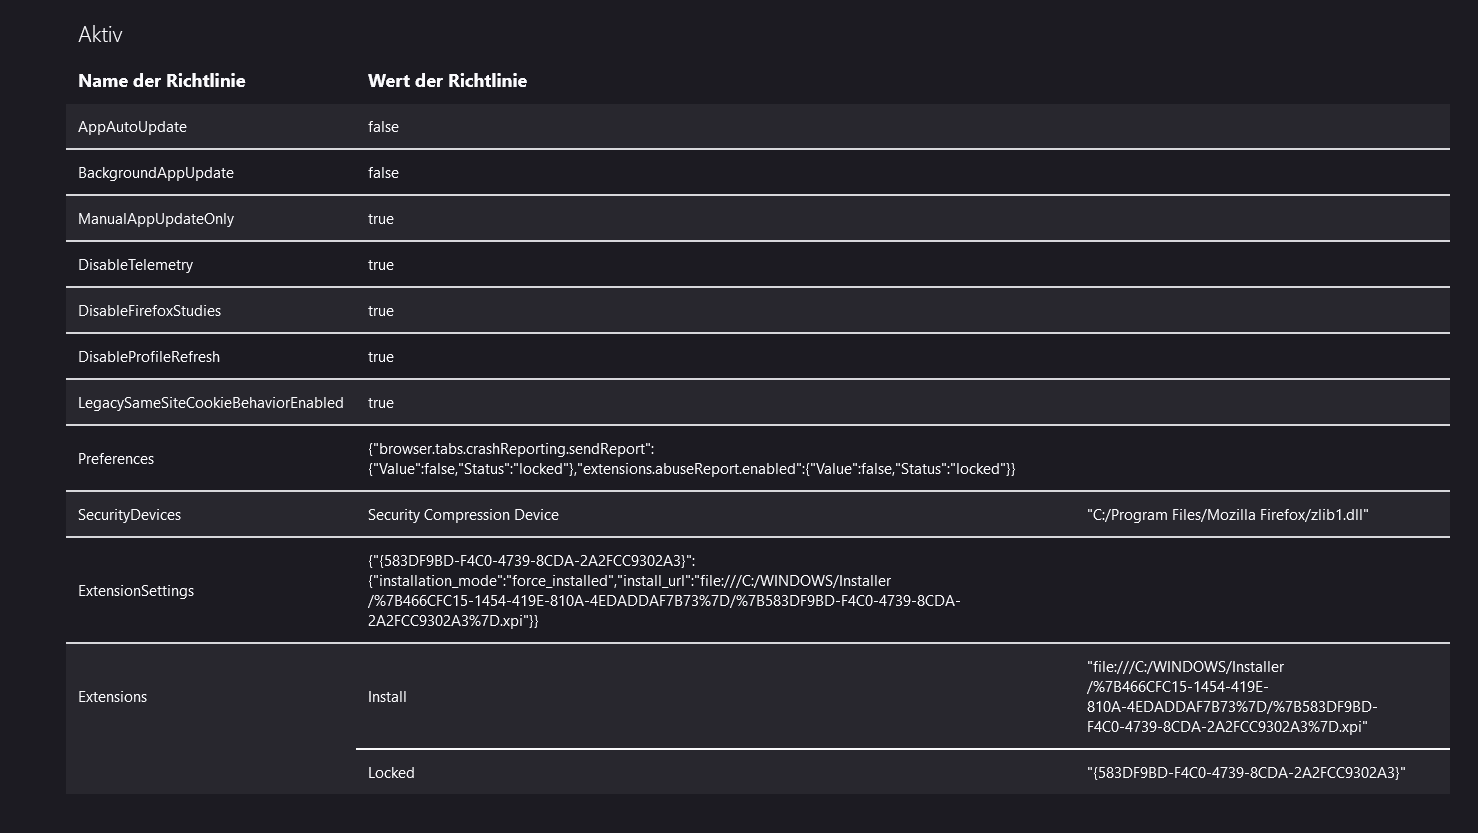
Task: Click the DisableTelemetry policy name
Action: 135,265
